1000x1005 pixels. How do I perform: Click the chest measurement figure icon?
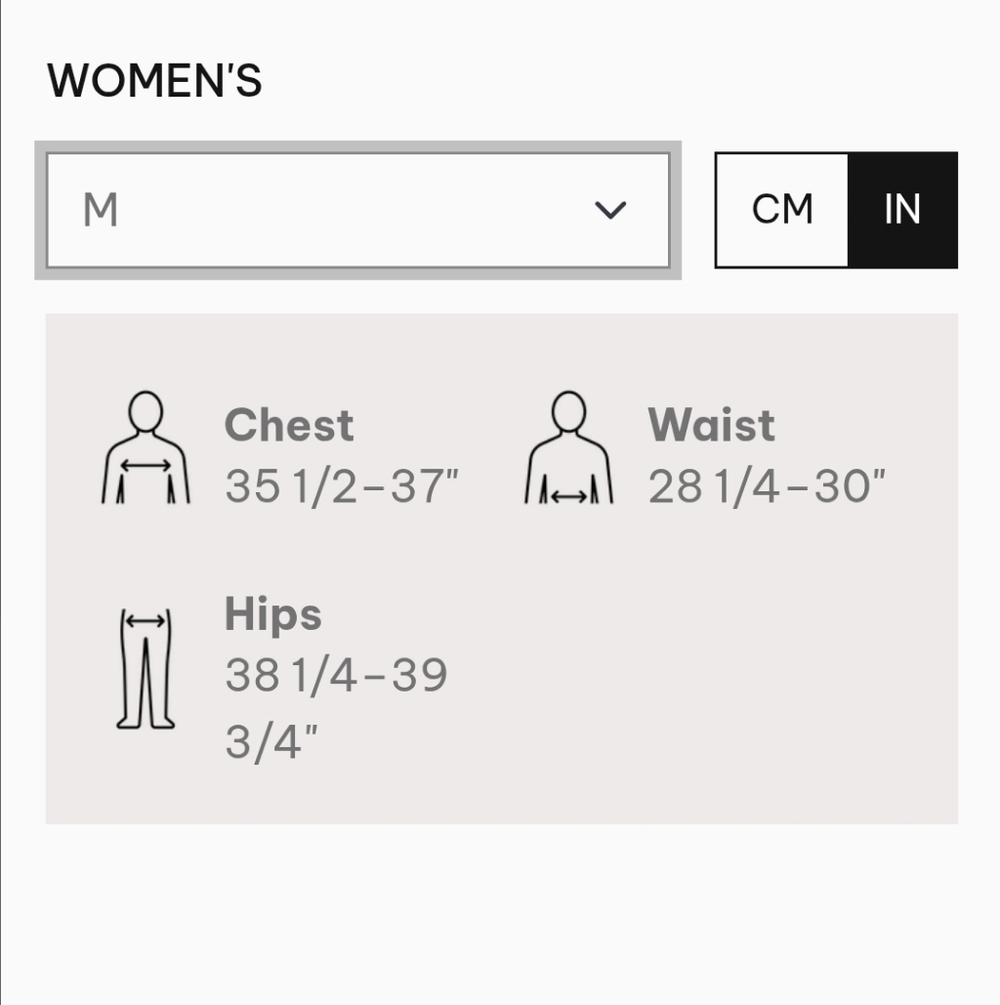146,447
